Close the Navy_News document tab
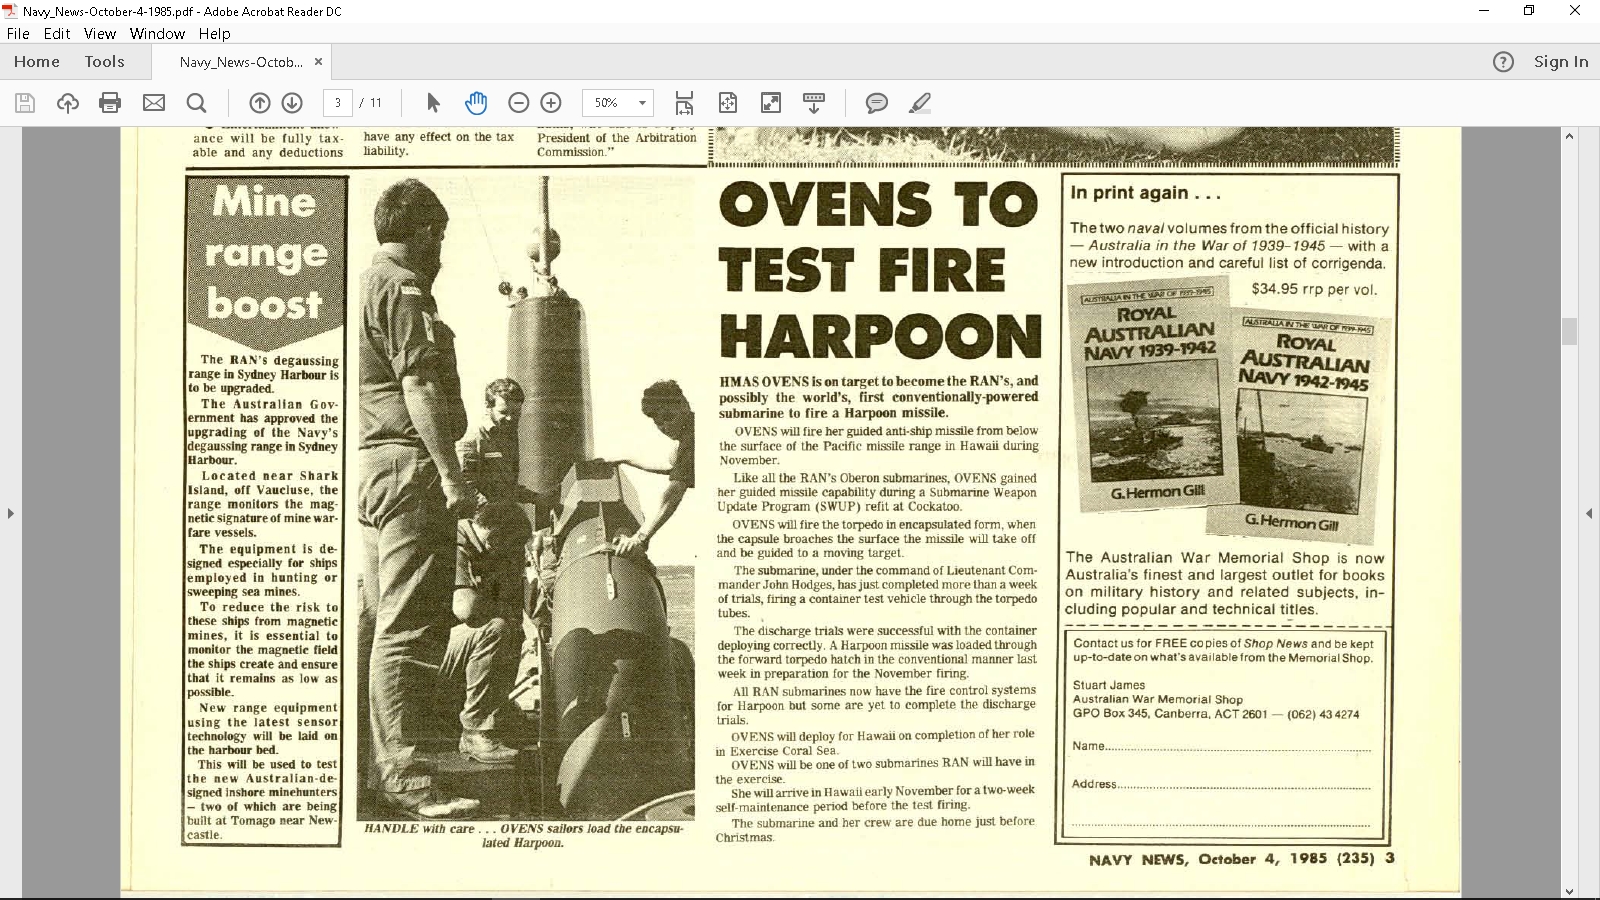 coord(318,62)
